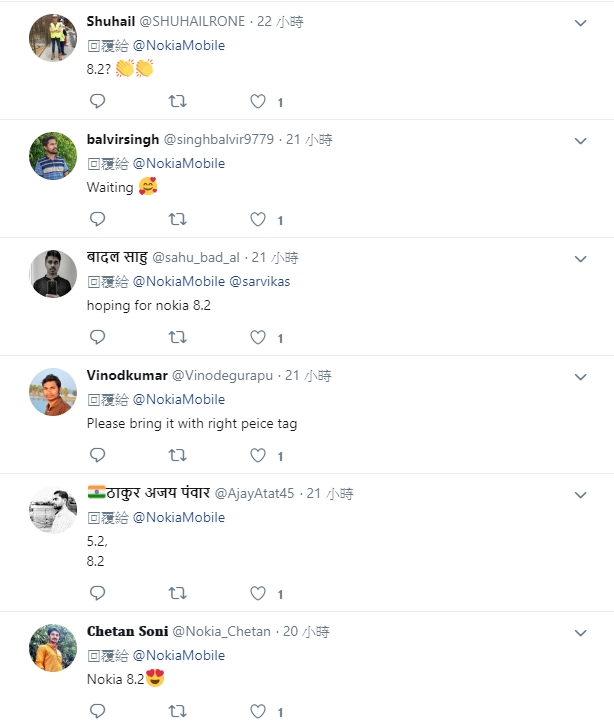Like Vinodkumar's price tag tweet
Image resolution: width=614 pixels, height=728 pixels.
point(258,455)
